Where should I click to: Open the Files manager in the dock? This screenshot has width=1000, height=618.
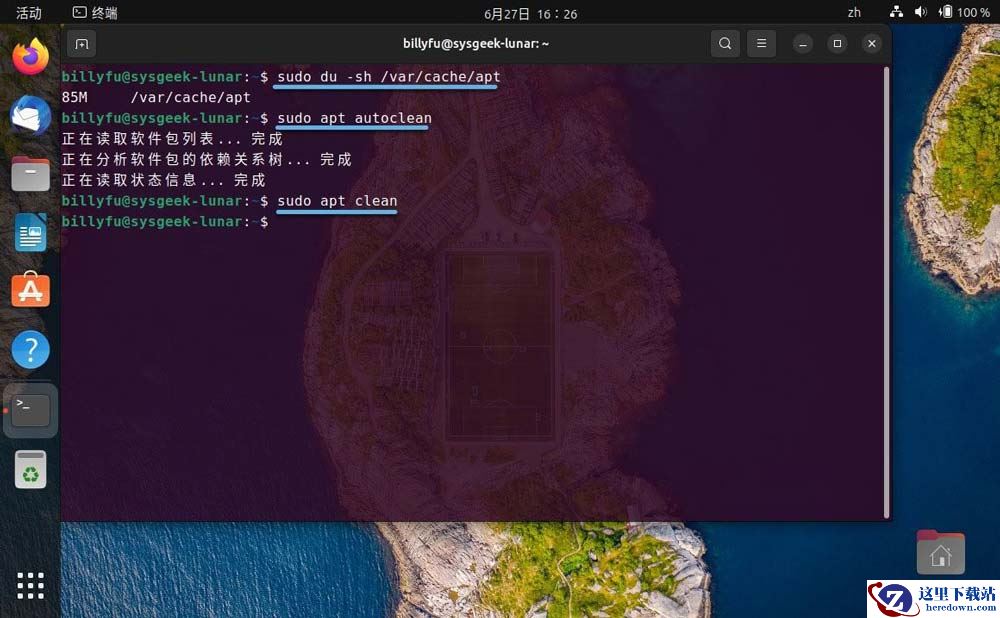tap(31, 173)
